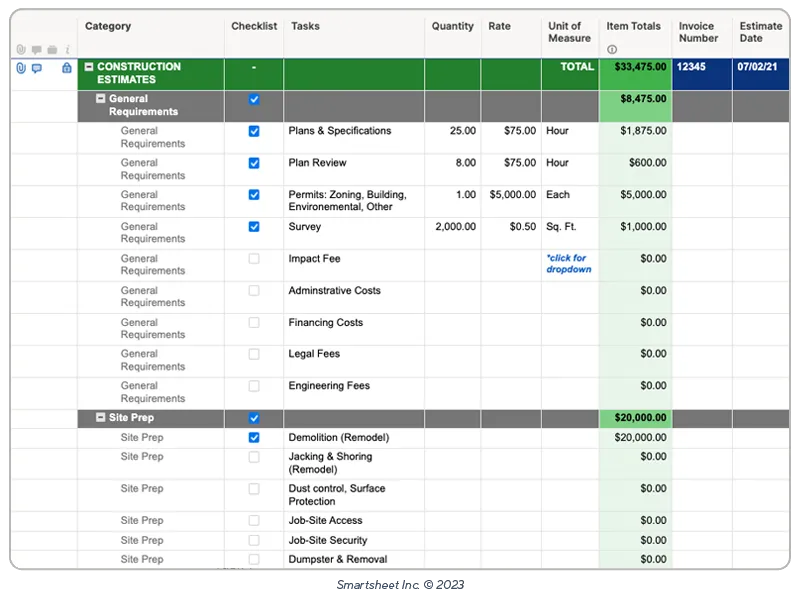Click info icon under Item Totals header
This screenshot has height=601, width=800.
point(612,49)
